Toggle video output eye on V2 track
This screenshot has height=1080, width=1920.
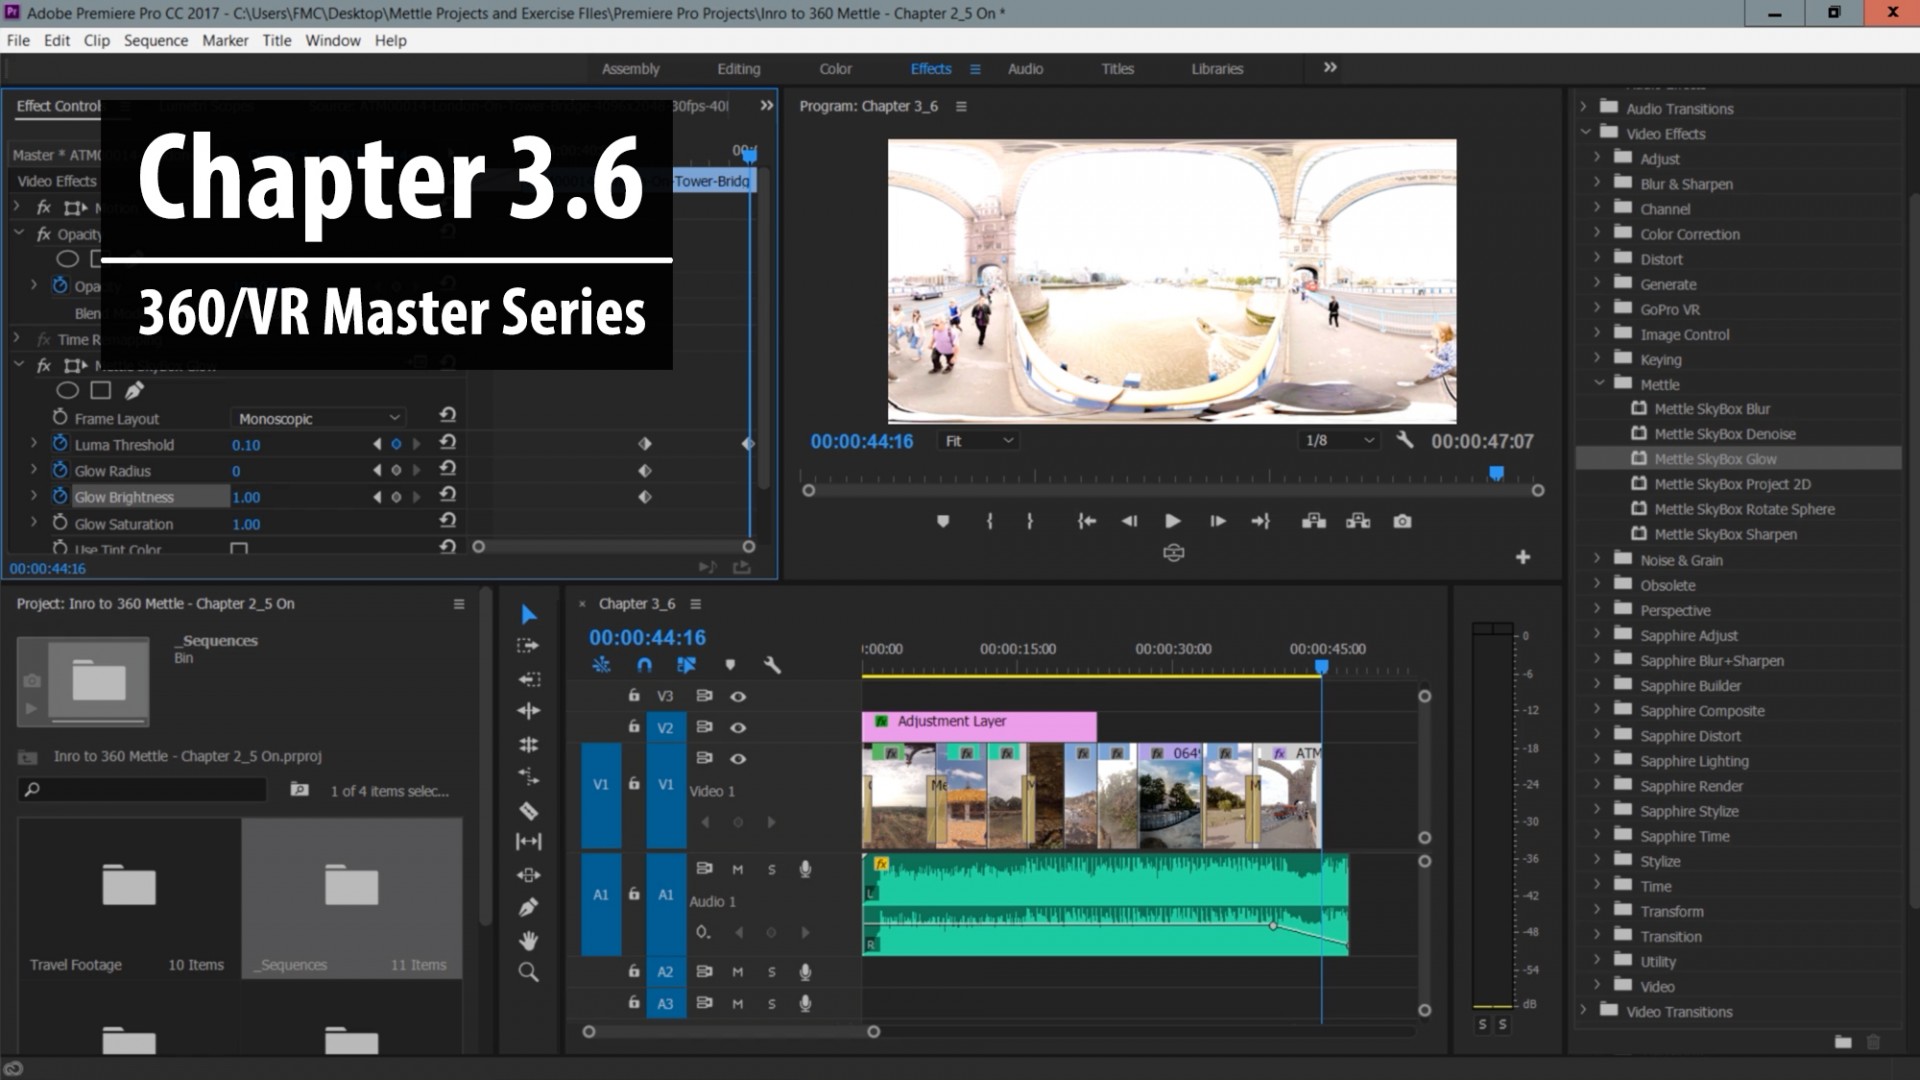point(739,727)
